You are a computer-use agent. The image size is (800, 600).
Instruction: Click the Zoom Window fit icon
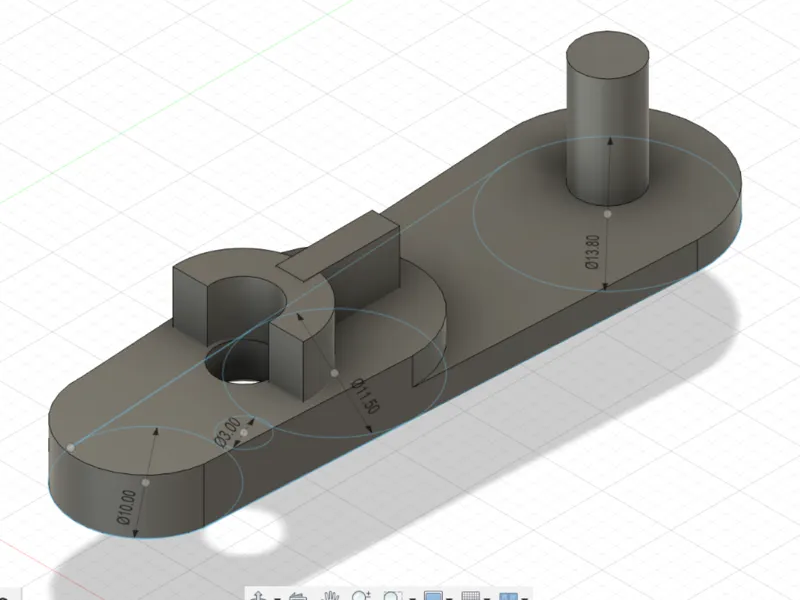[393, 595]
